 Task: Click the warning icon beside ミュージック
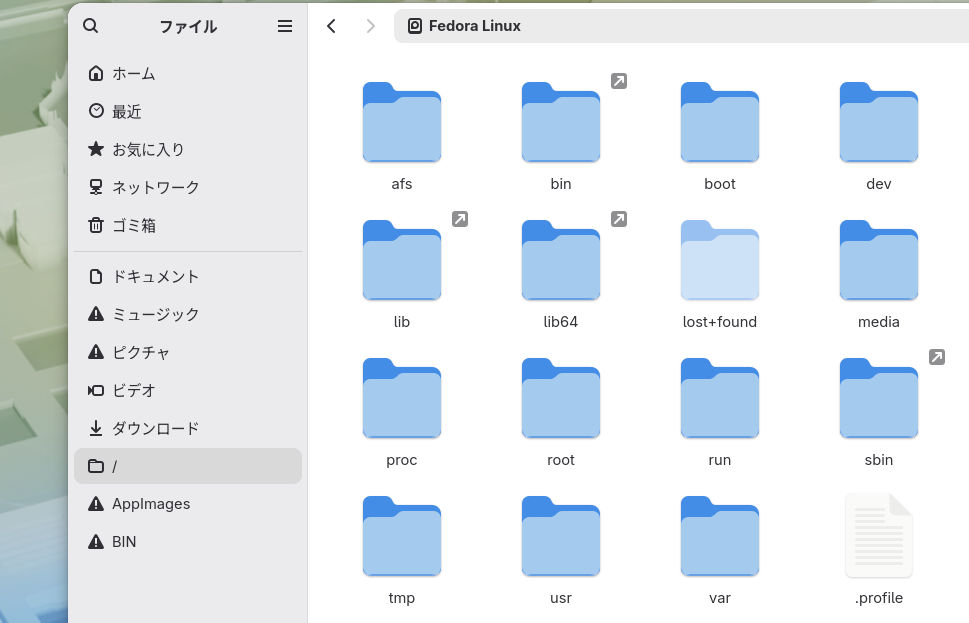click(x=96, y=314)
